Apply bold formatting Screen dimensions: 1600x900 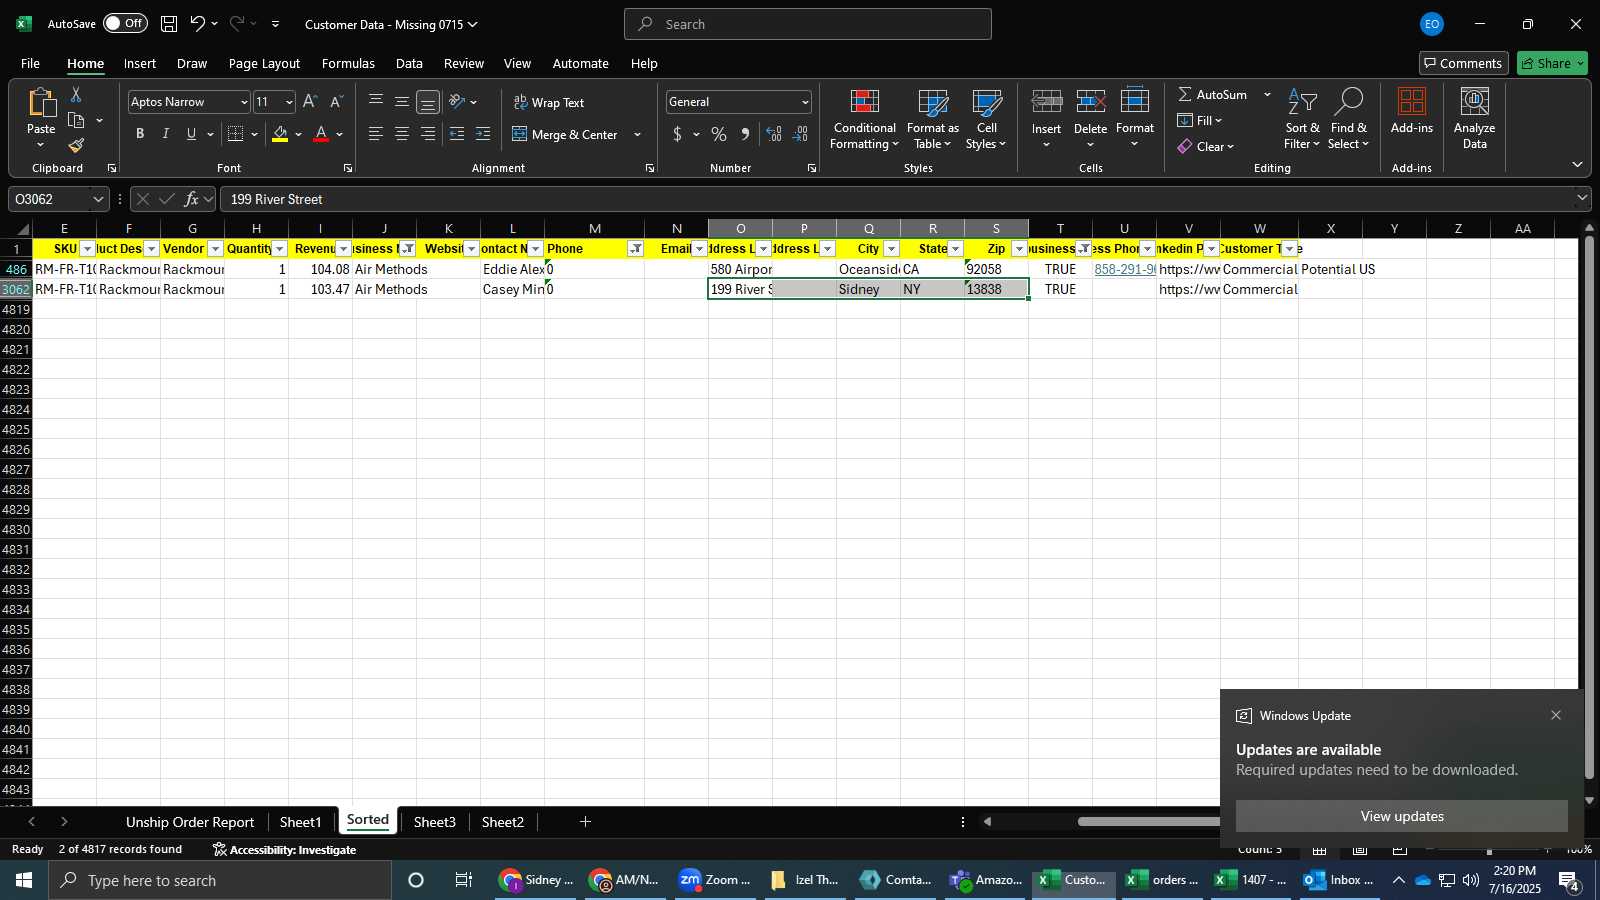(x=140, y=134)
